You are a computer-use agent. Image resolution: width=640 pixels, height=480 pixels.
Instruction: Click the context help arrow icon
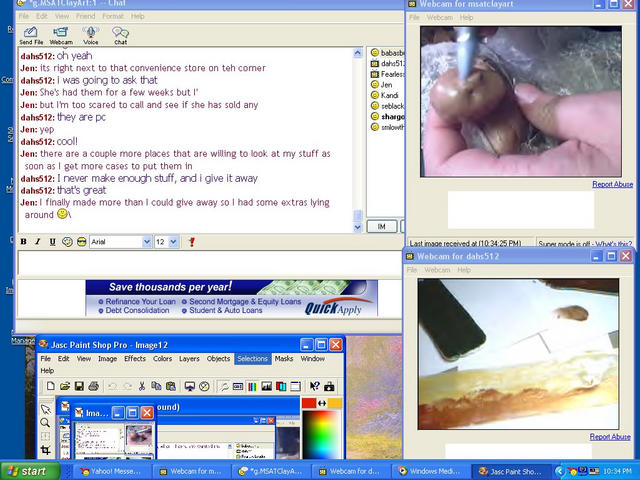click(315, 386)
